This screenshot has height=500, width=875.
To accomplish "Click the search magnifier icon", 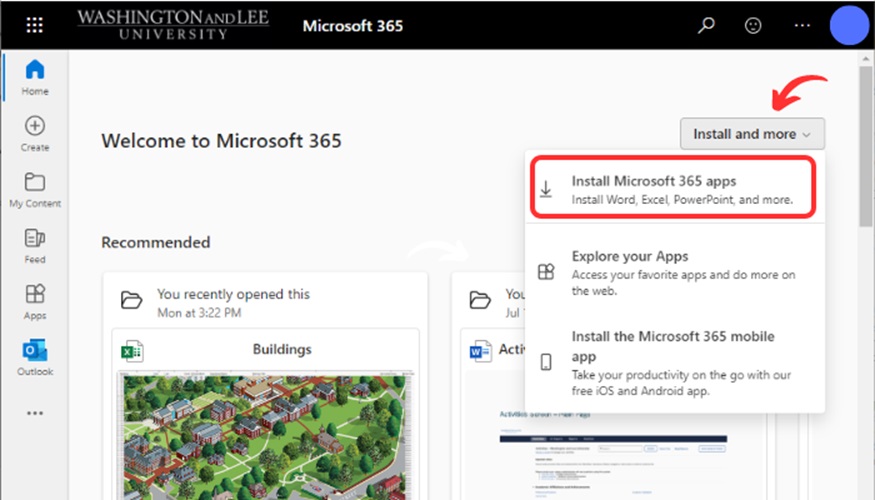I will [706, 25].
